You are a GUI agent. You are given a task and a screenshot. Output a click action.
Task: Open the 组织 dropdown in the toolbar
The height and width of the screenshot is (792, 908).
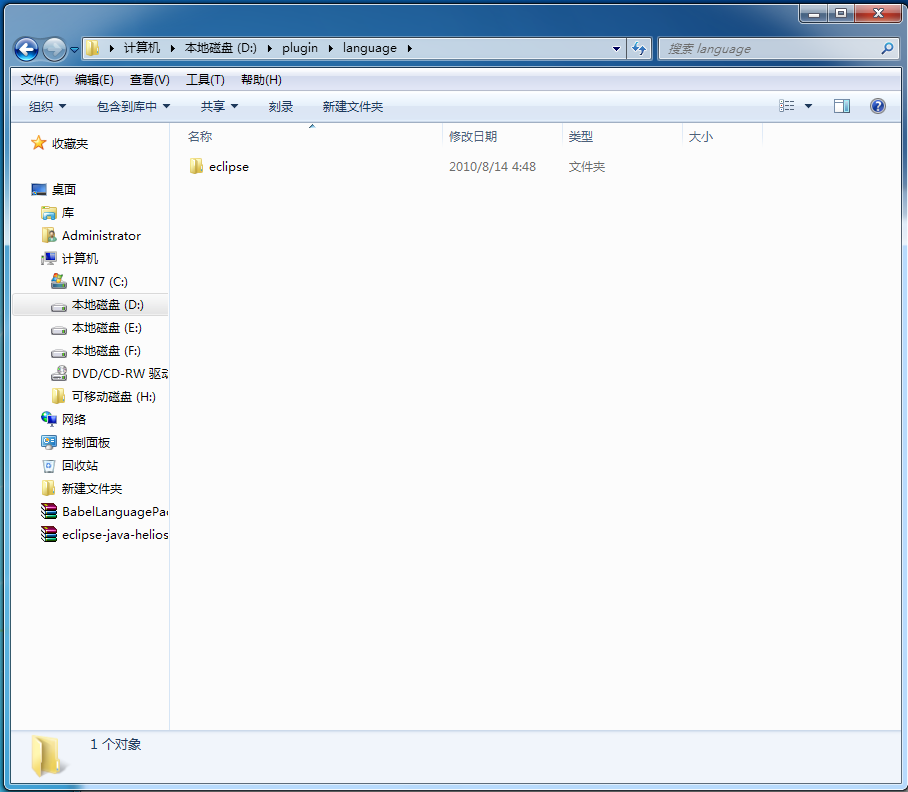pos(47,107)
